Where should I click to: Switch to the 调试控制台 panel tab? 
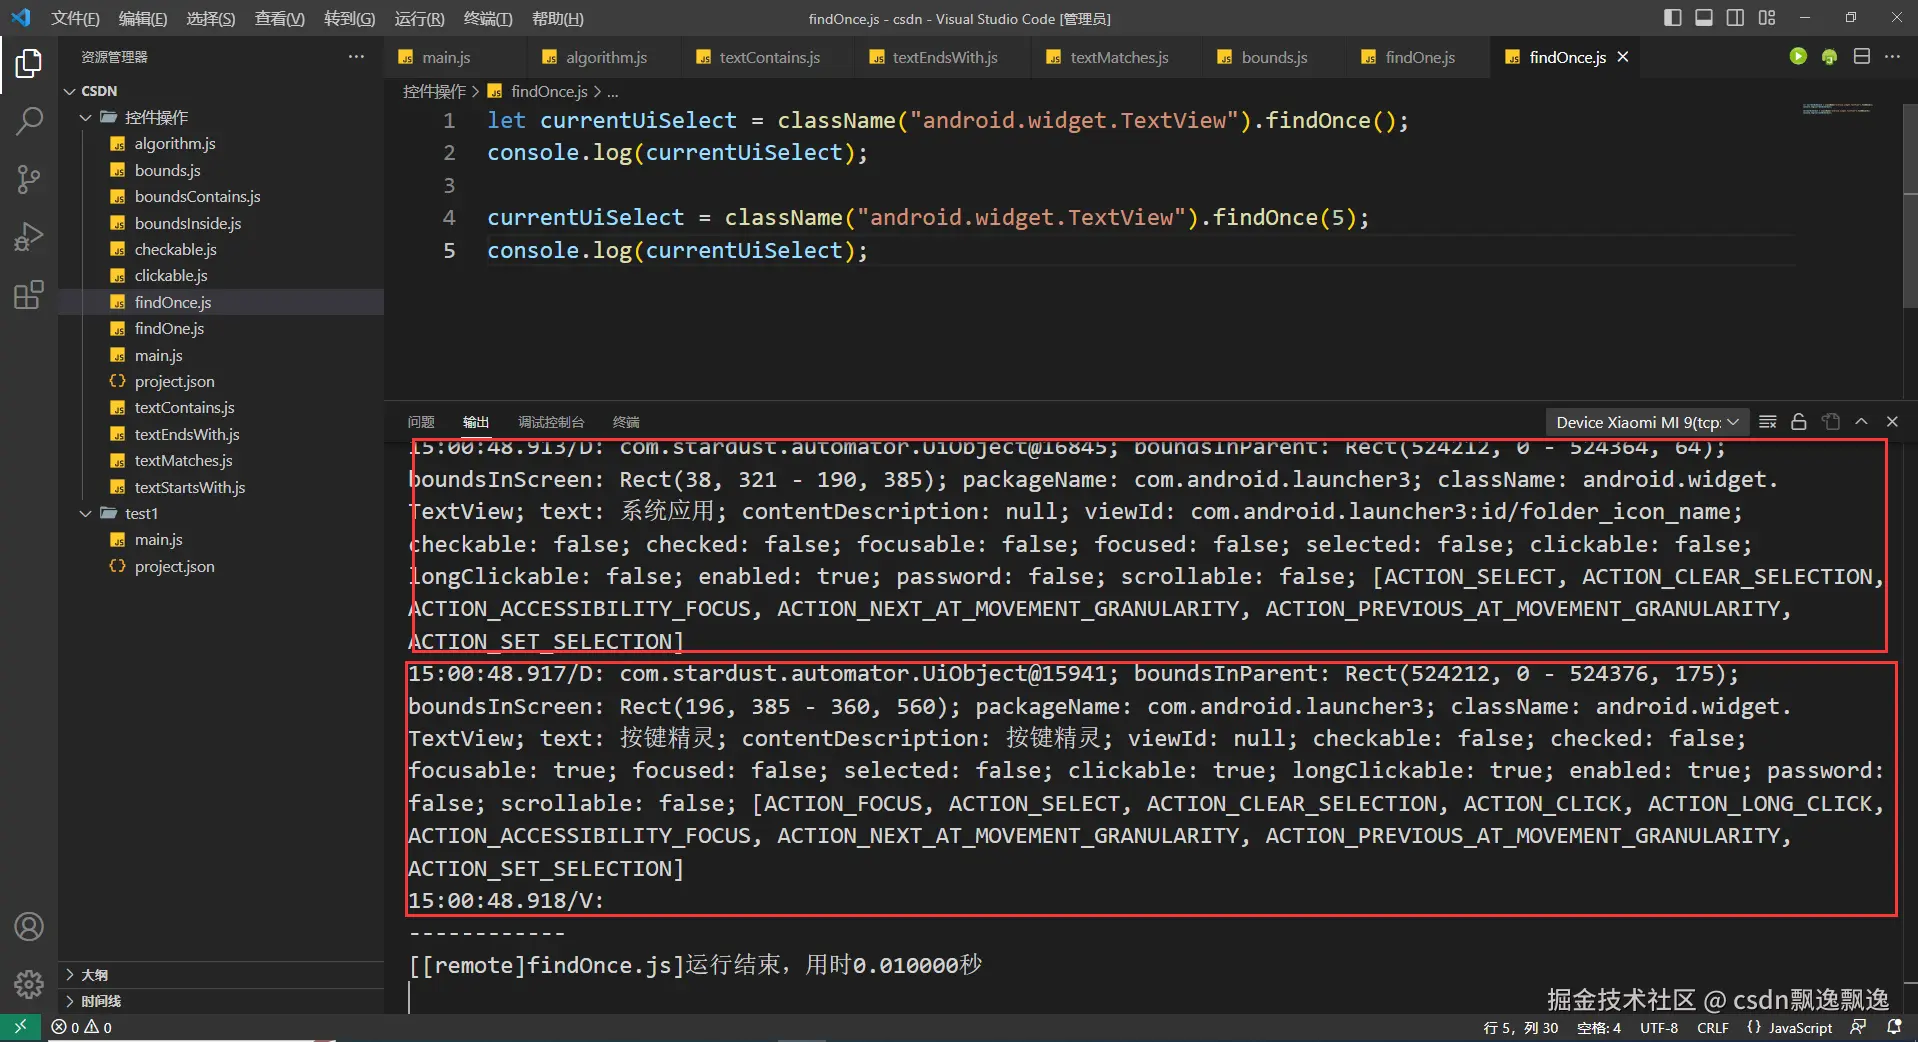coord(550,422)
